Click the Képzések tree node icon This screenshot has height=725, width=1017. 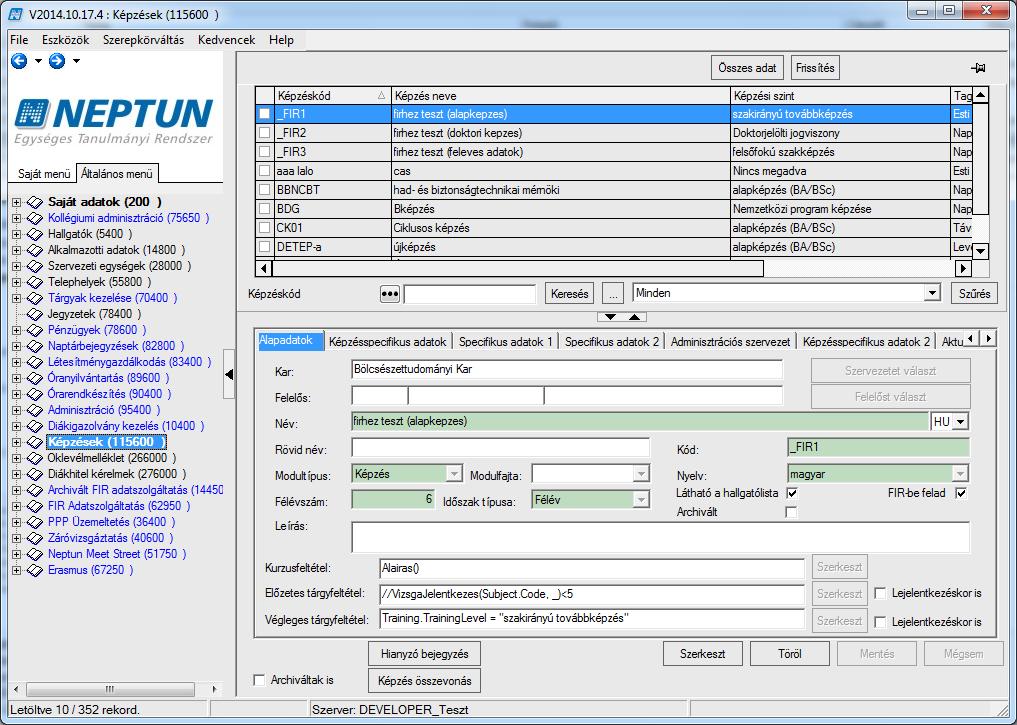point(34,442)
